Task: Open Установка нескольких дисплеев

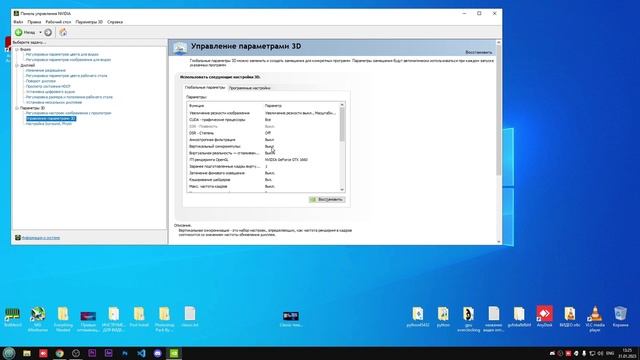Action: pos(54,102)
